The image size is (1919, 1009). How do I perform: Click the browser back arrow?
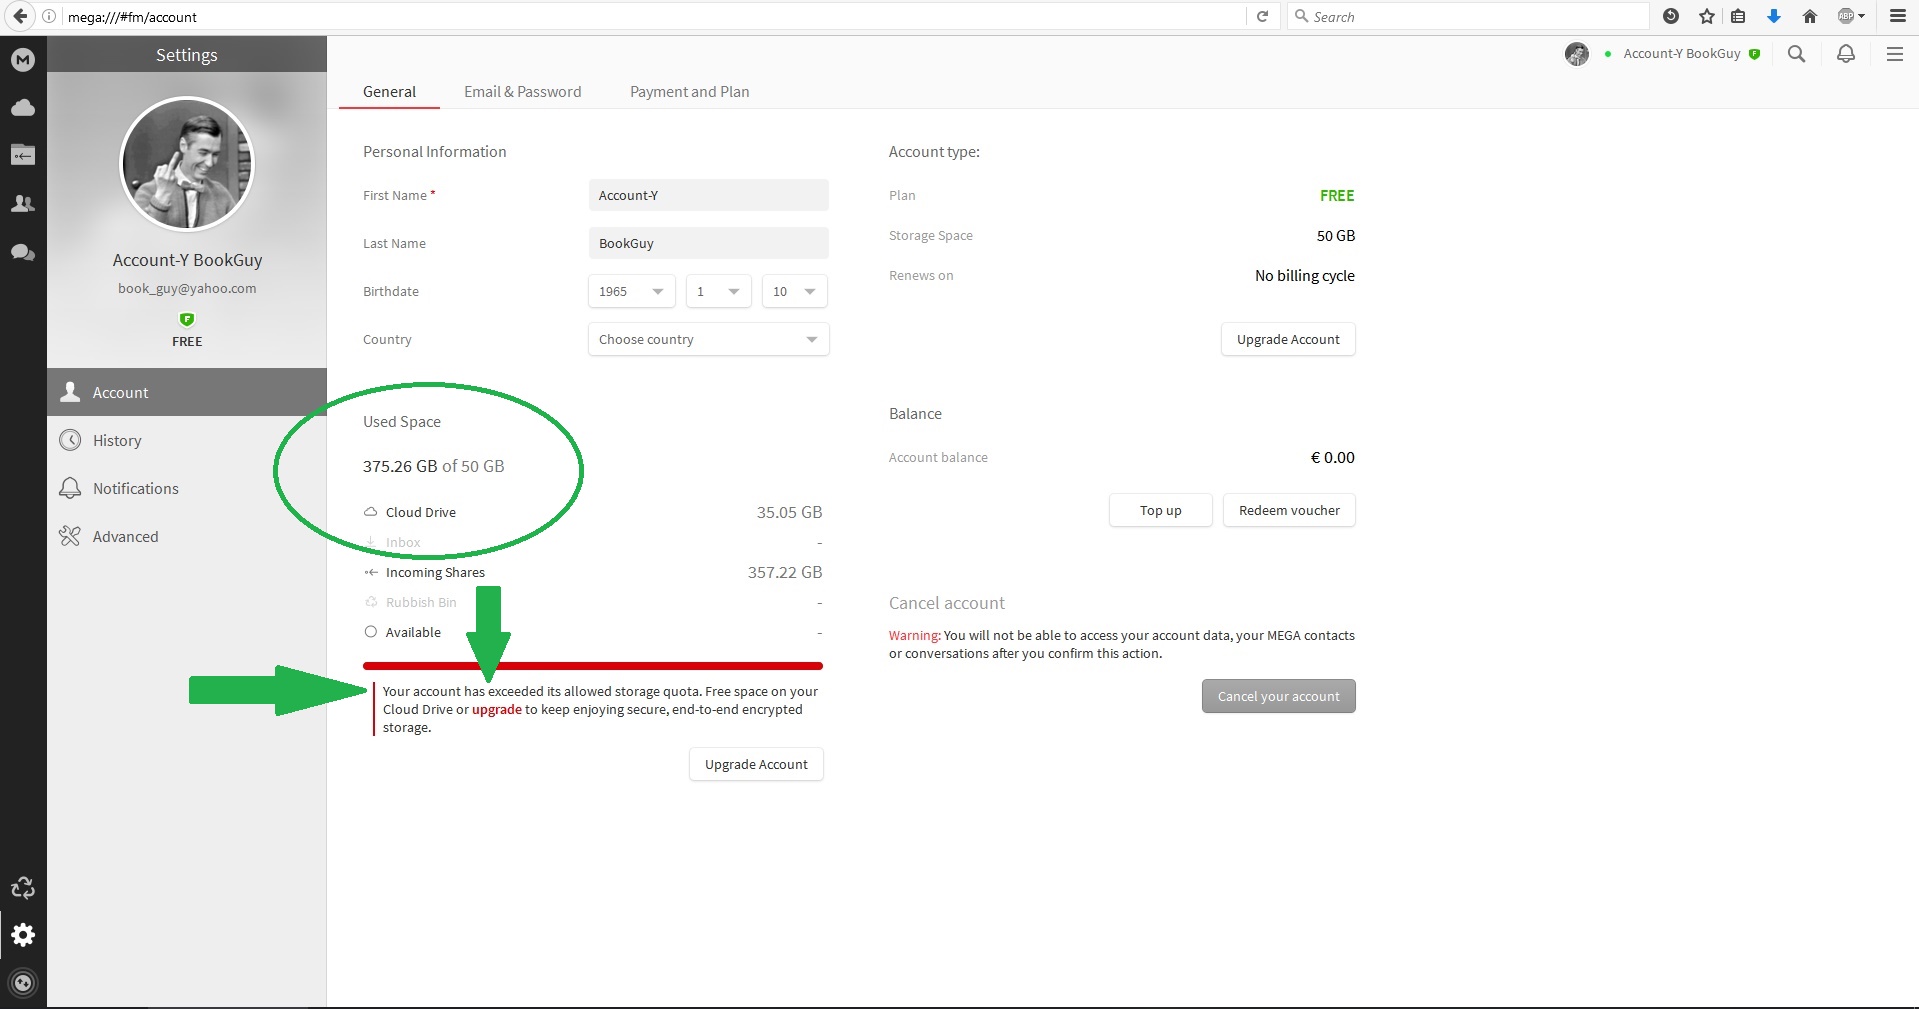[20, 16]
